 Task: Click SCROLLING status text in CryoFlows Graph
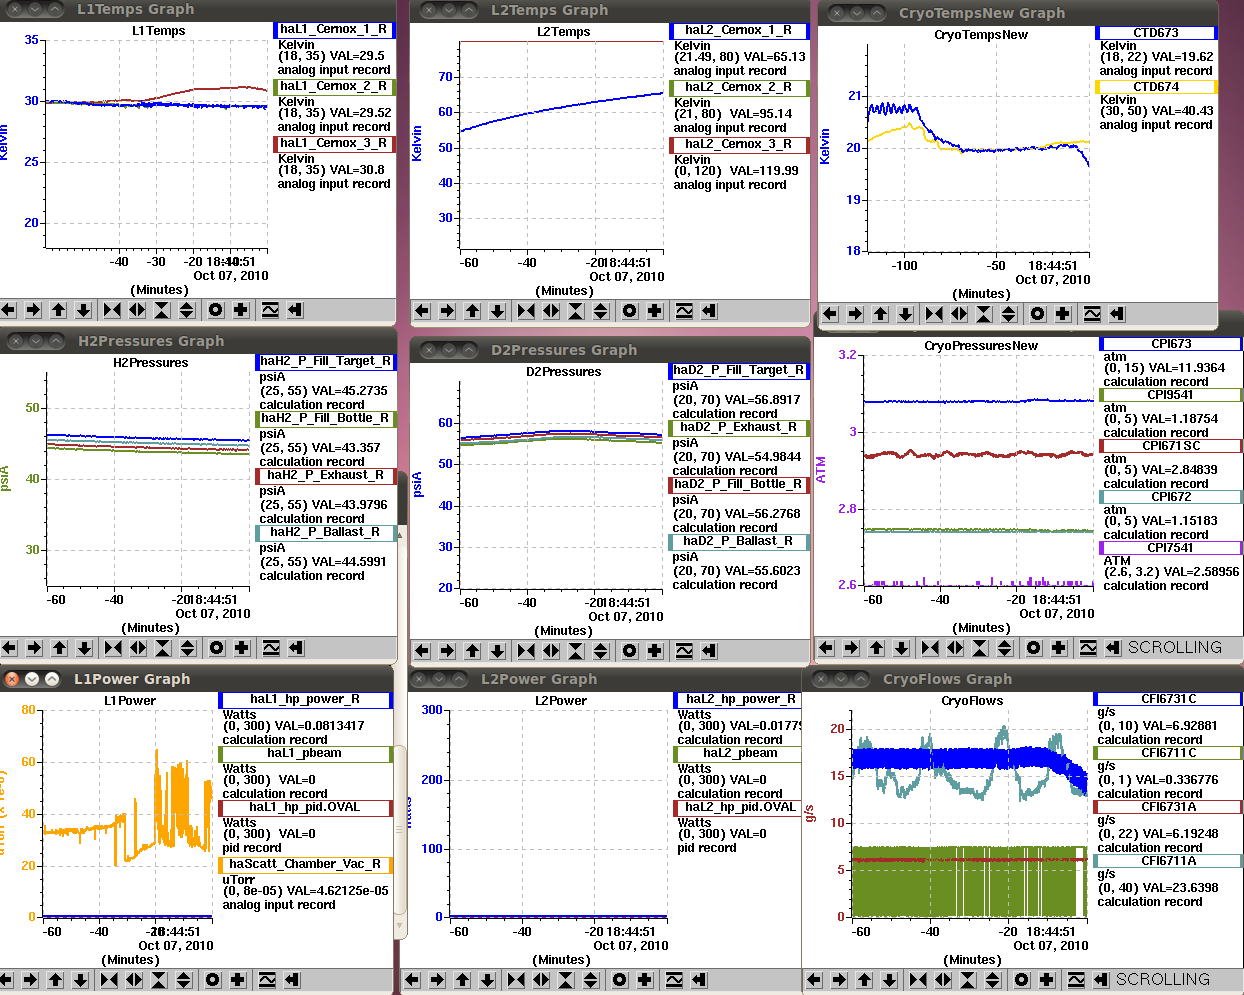pyautogui.click(x=1162, y=980)
